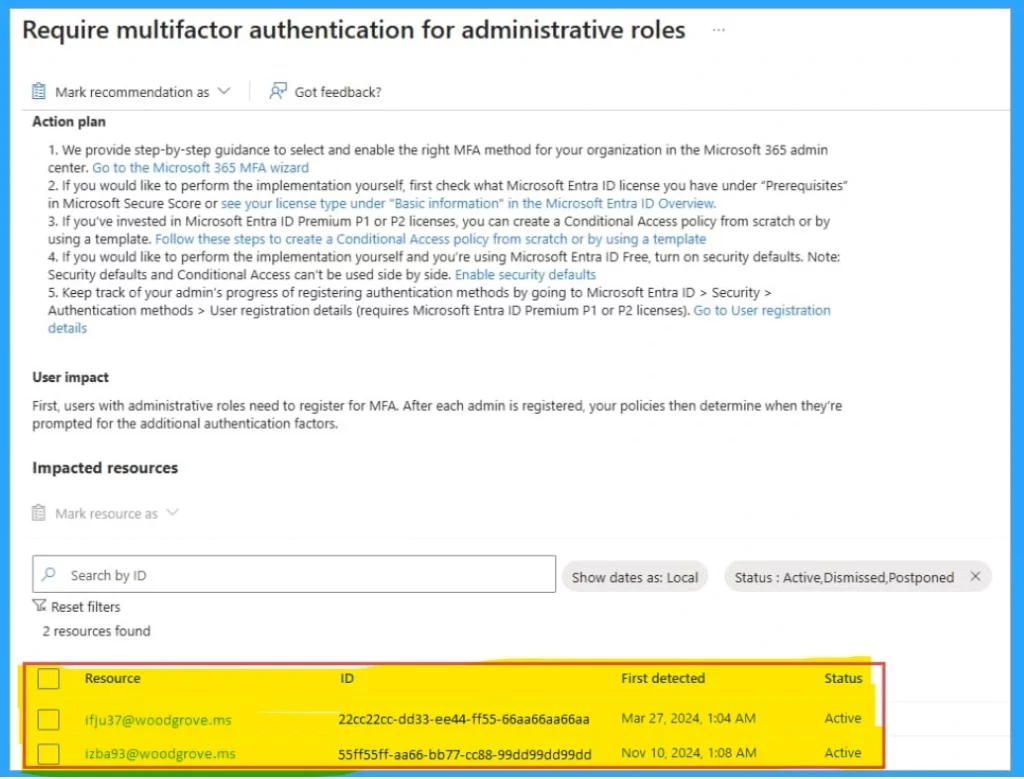This screenshot has height=779, width=1024.
Task: Sort by the ID column header
Action: tap(347, 678)
